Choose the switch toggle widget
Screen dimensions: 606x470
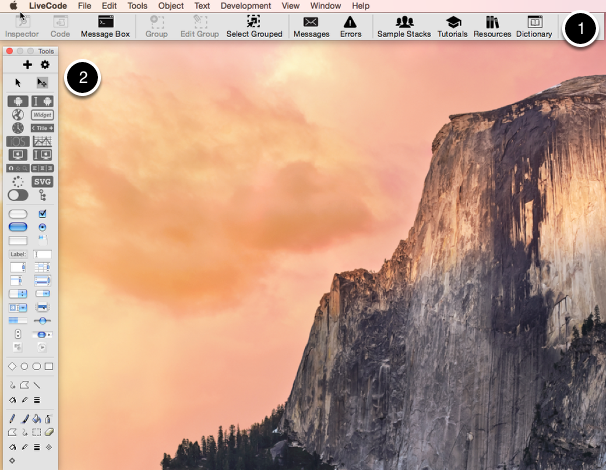pos(18,195)
